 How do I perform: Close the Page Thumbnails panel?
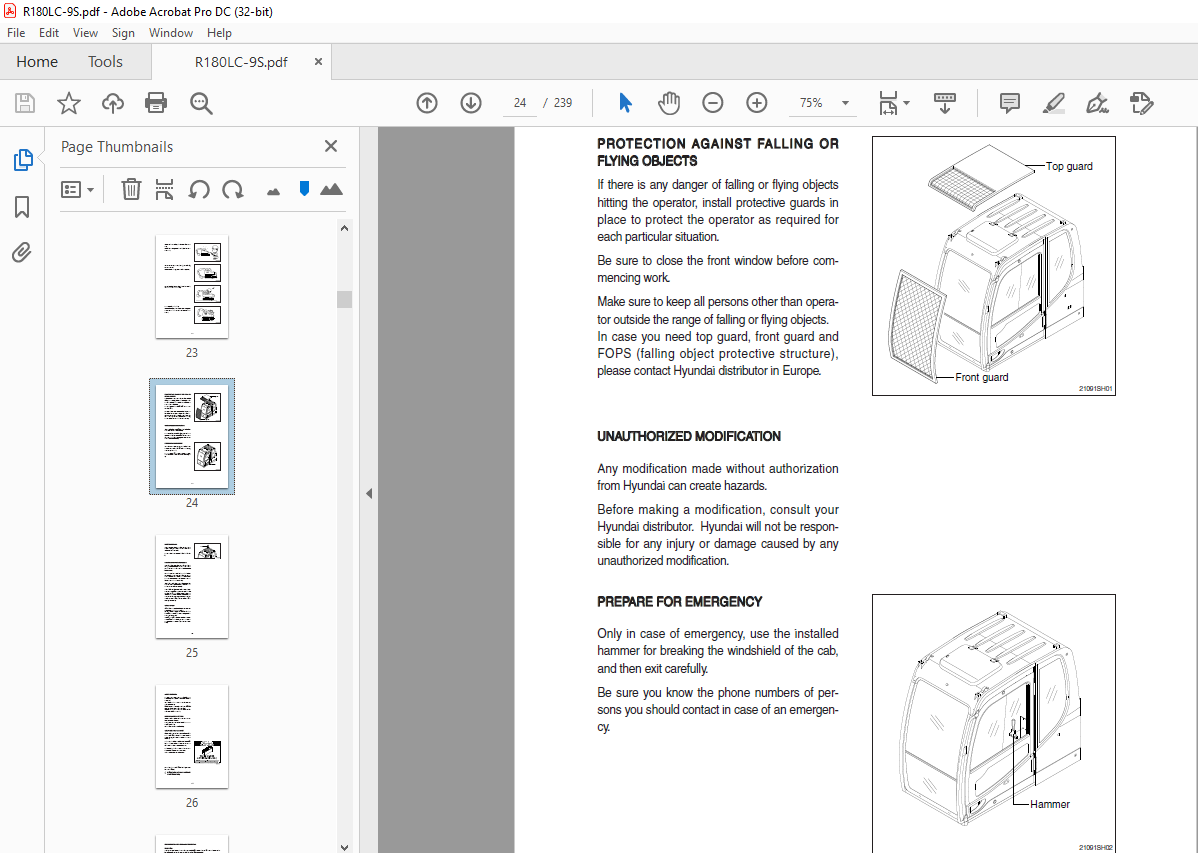(x=331, y=147)
